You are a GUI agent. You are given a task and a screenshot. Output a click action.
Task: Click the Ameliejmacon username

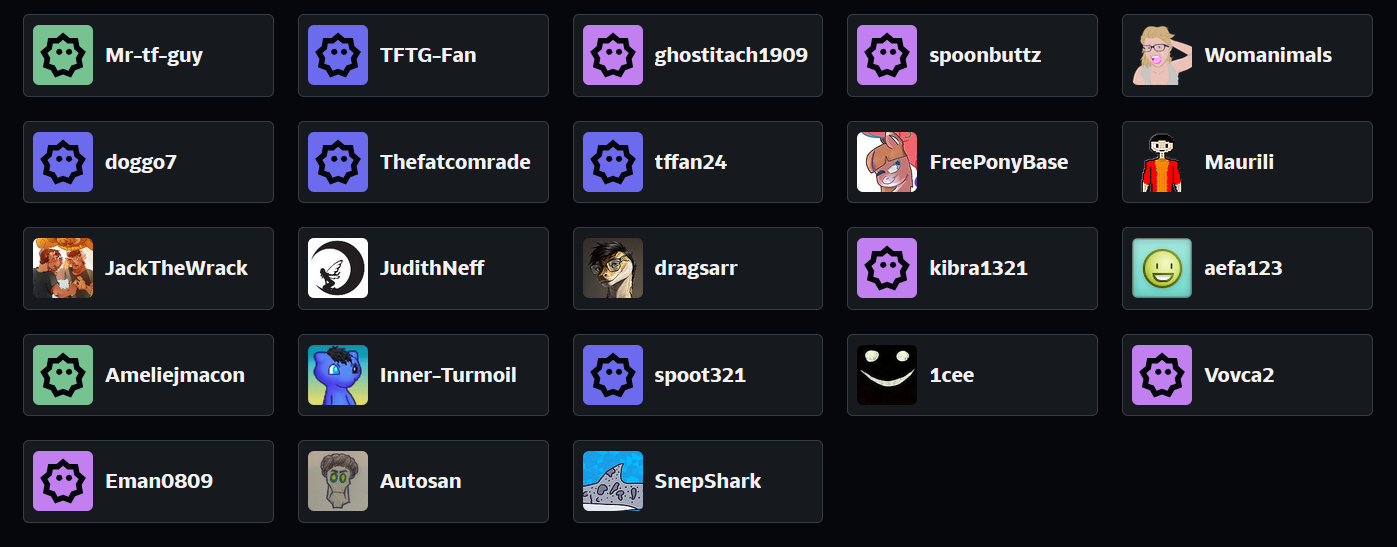(x=175, y=375)
